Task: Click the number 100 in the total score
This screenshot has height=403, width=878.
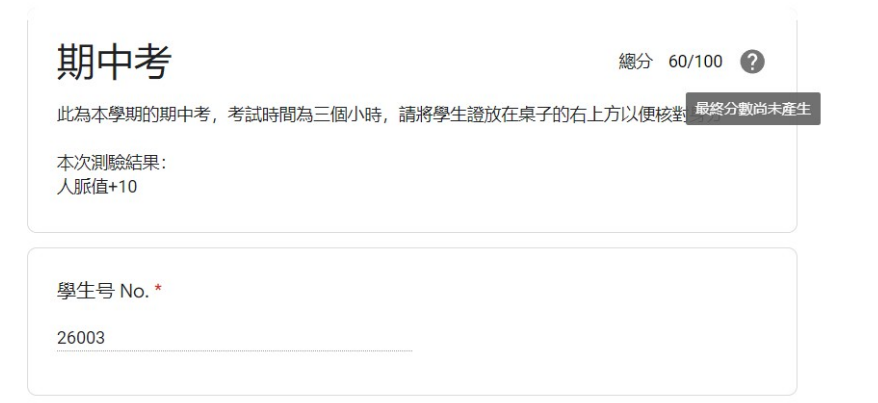Action: [709, 62]
